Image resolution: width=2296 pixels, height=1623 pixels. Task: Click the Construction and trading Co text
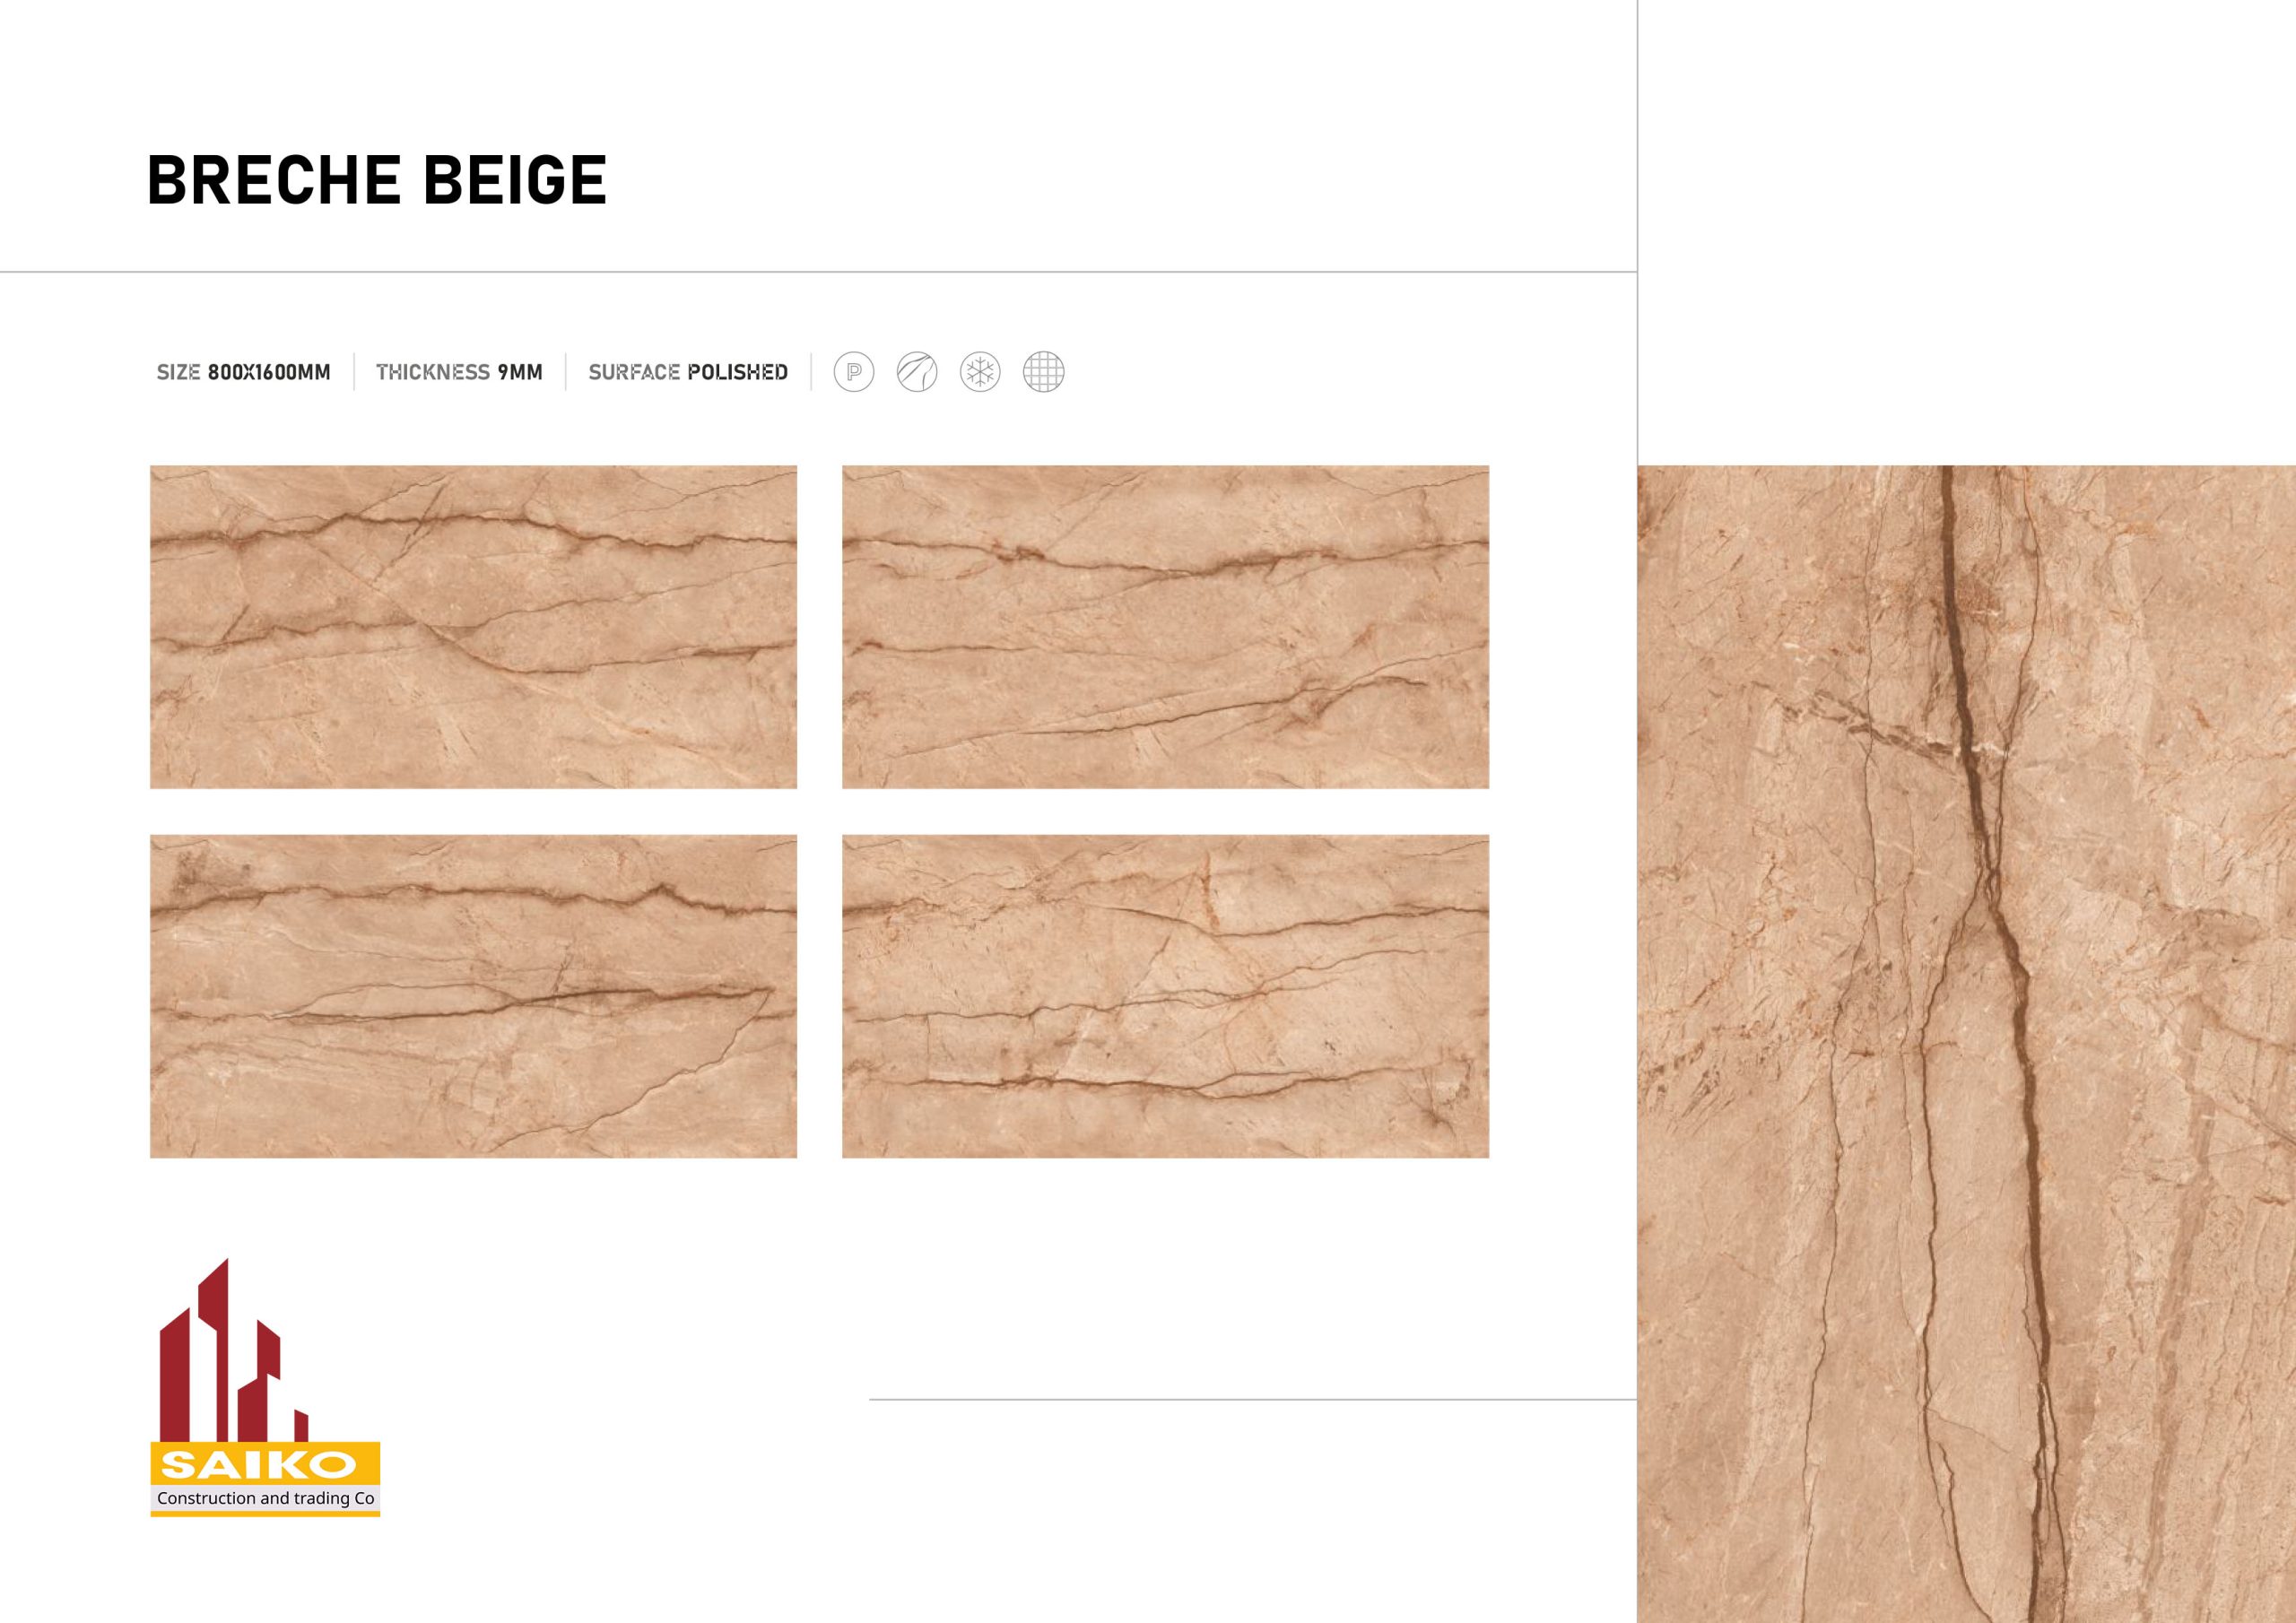[x=265, y=1498]
